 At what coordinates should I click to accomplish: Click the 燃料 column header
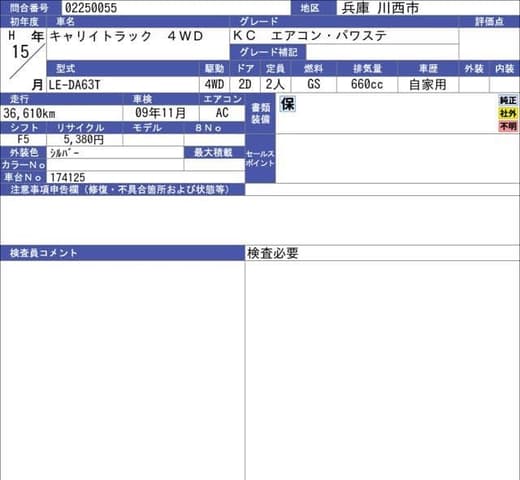click(x=313, y=69)
